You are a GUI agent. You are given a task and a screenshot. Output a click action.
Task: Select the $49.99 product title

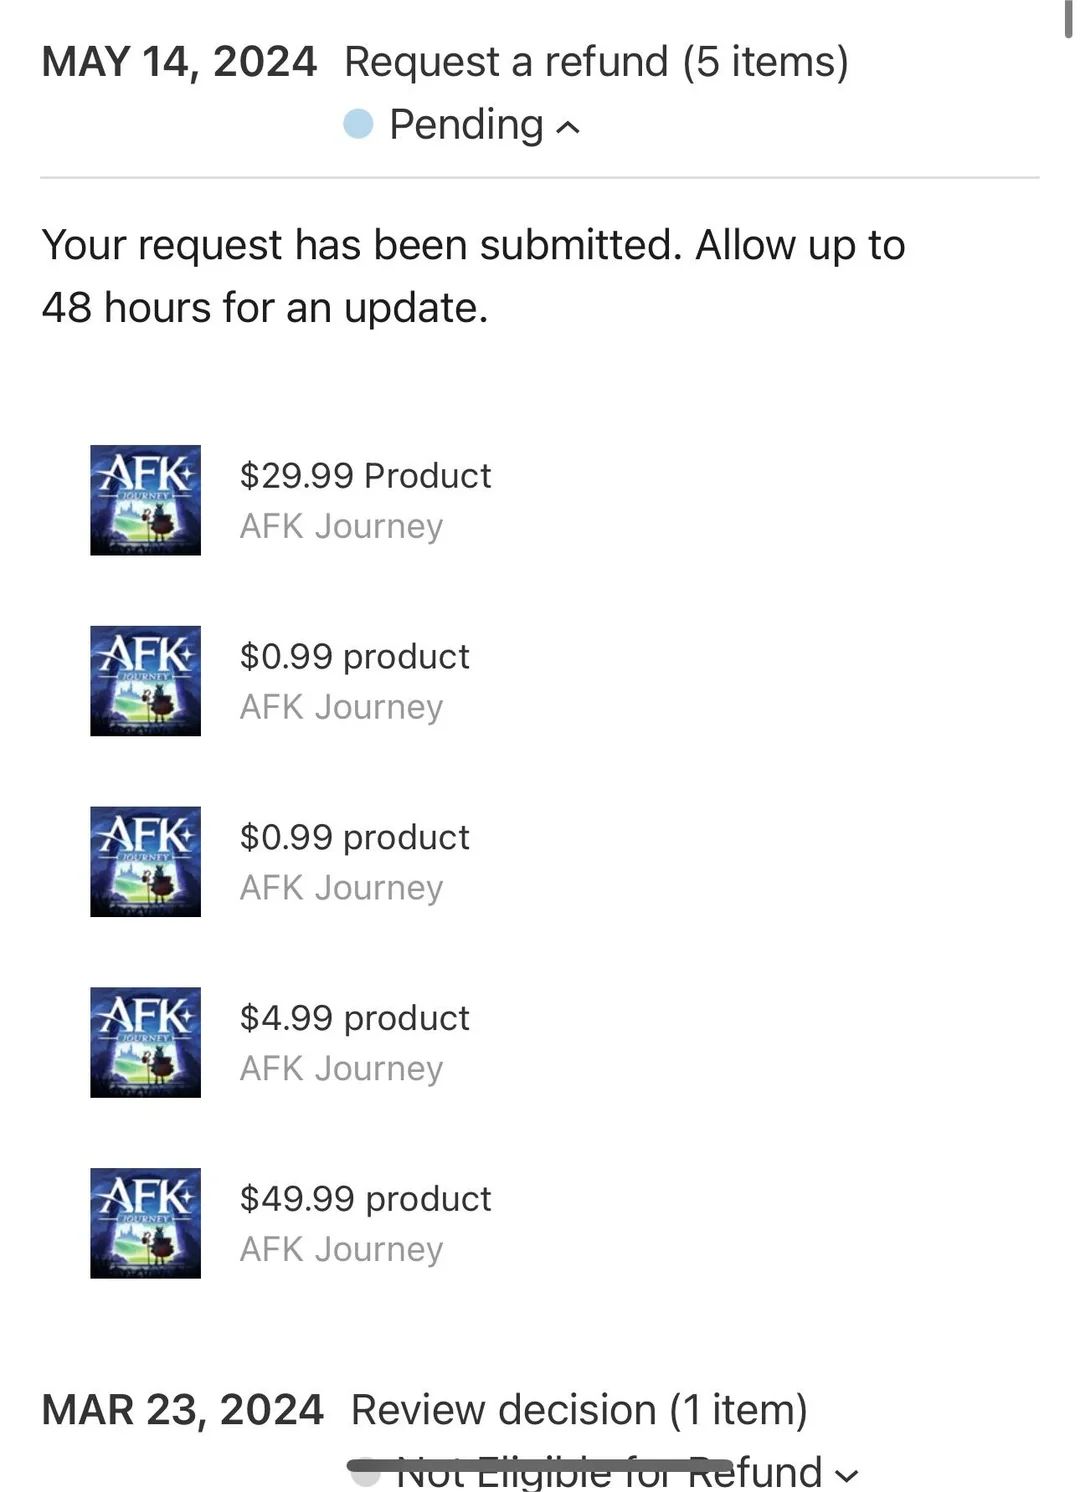pyautogui.click(x=365, y=1199)
